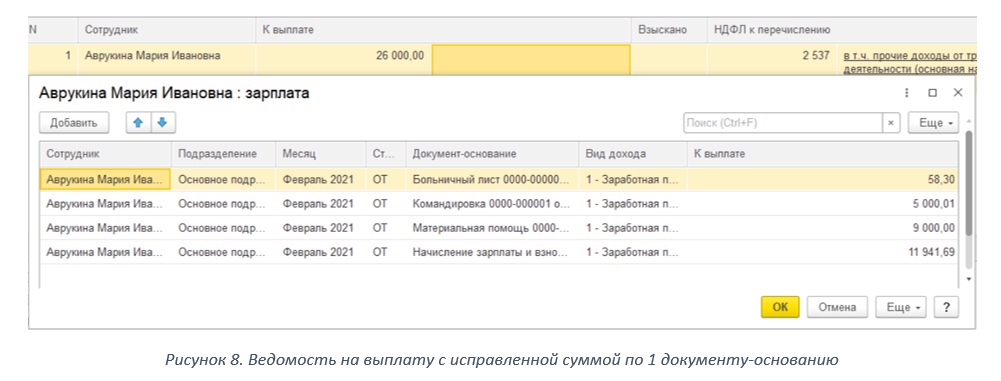
Task: Clear search field with the x button
Action: pos(891,123)
